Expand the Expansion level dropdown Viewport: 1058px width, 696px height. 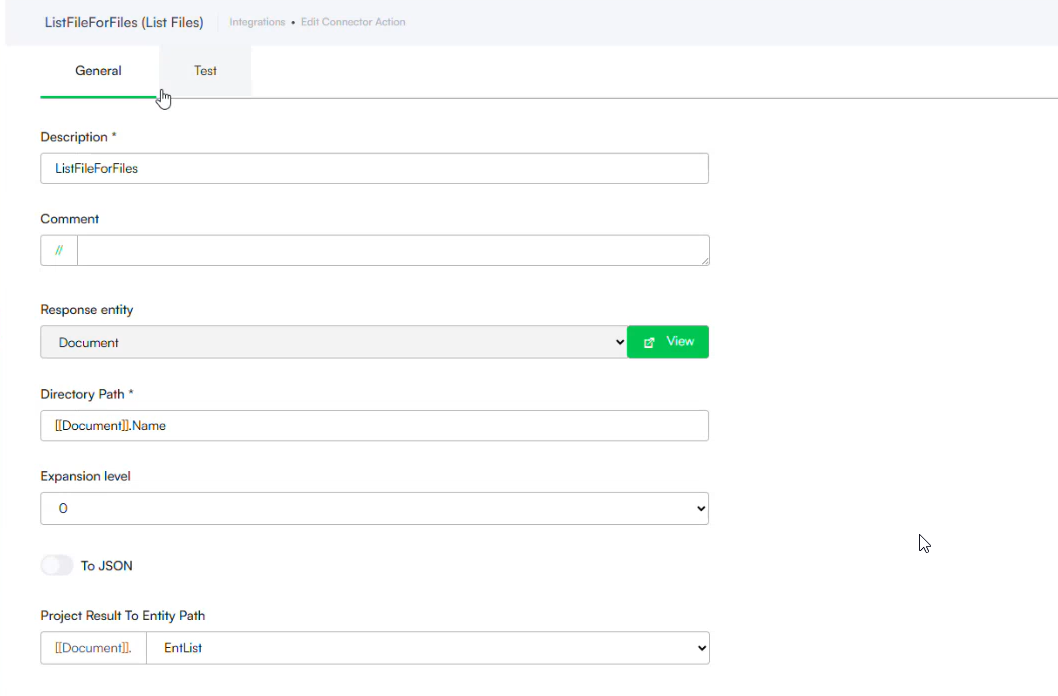pyautogui.click(x=374, y=508)
